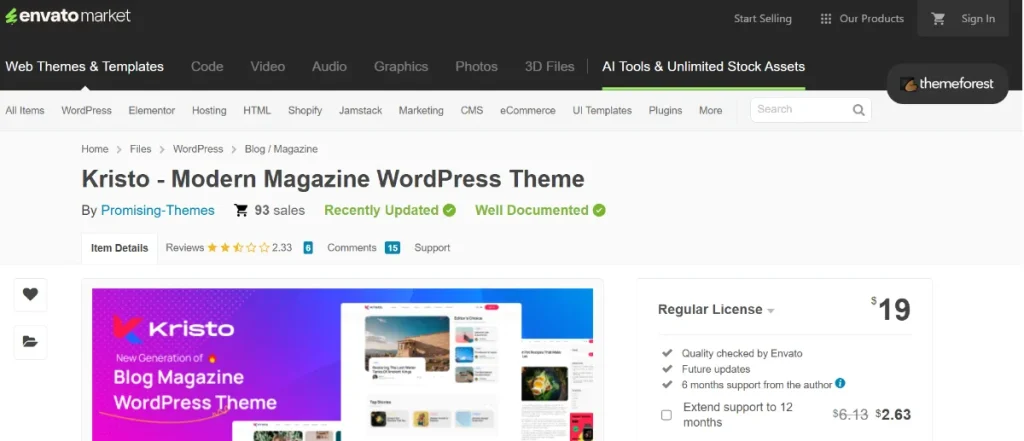Screen dimensions: 1024x441
Task: Select eCommerce in subnavigation
Action: [528, 110]
